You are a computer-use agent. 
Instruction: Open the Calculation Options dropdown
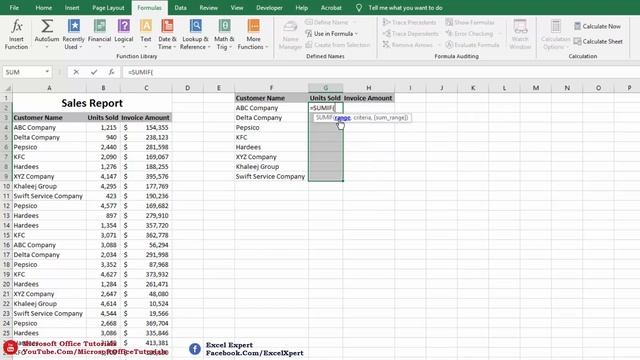click(556, 35)
